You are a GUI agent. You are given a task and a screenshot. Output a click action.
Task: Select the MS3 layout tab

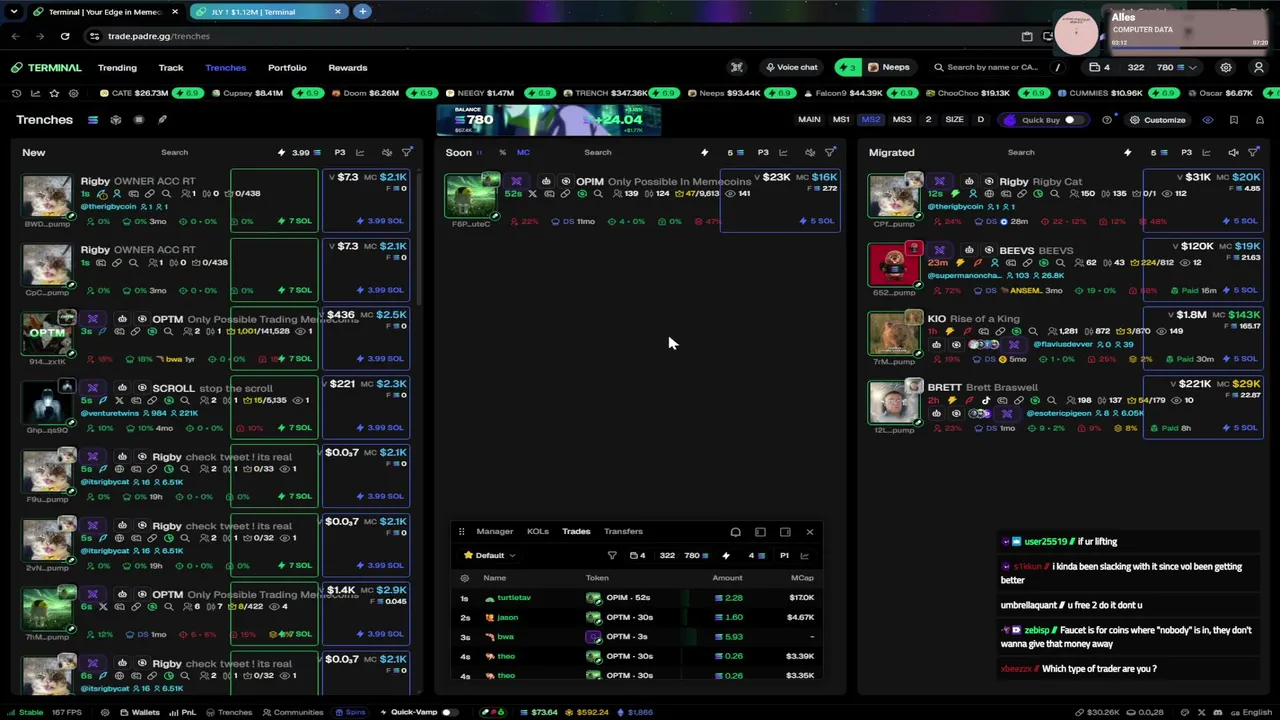click(x=902, y=120)
